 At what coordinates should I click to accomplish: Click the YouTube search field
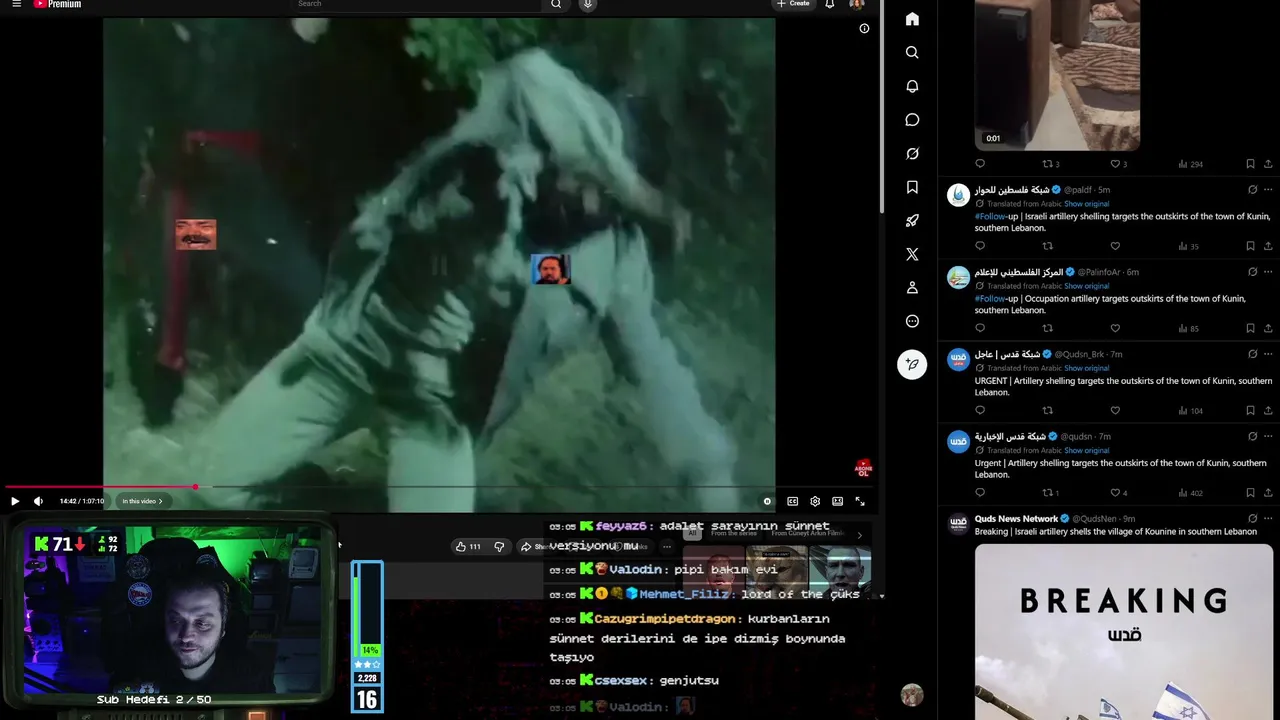click(x=417, y=4)
